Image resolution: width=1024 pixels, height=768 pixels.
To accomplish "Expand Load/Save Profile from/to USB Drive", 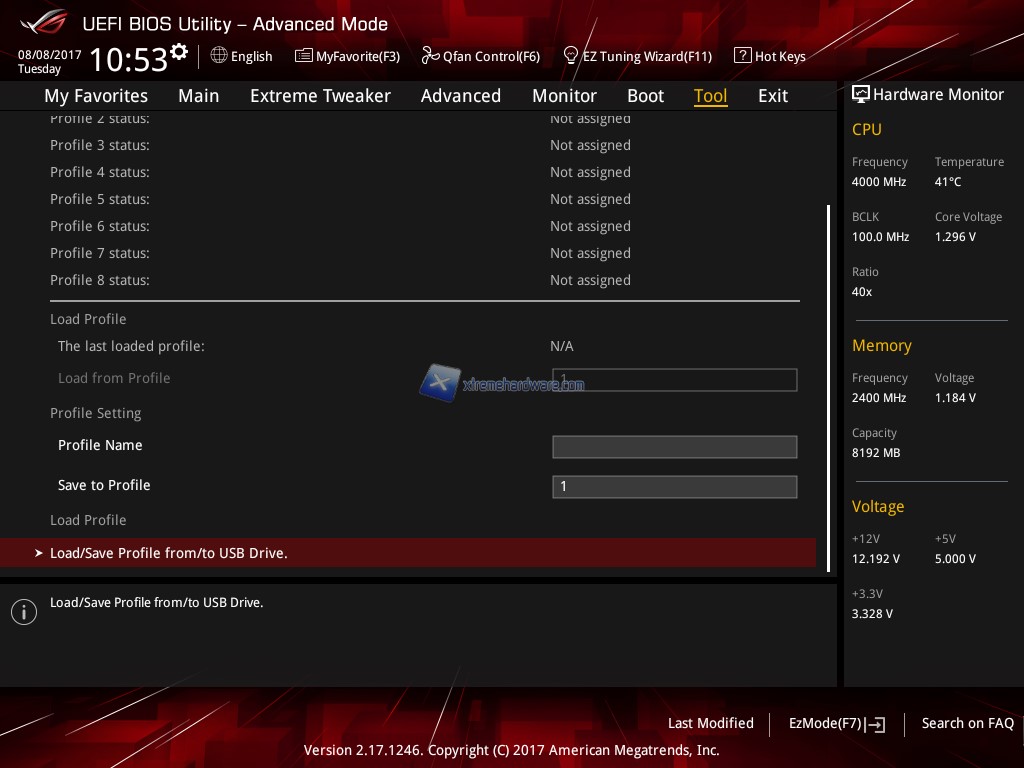I will pos(168,553).
